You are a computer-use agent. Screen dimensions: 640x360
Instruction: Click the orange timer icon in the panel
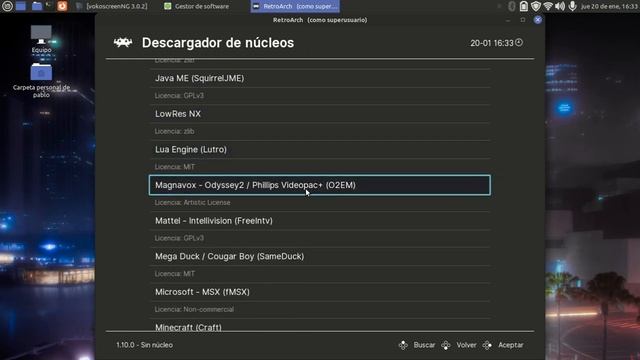pos(62,6)
